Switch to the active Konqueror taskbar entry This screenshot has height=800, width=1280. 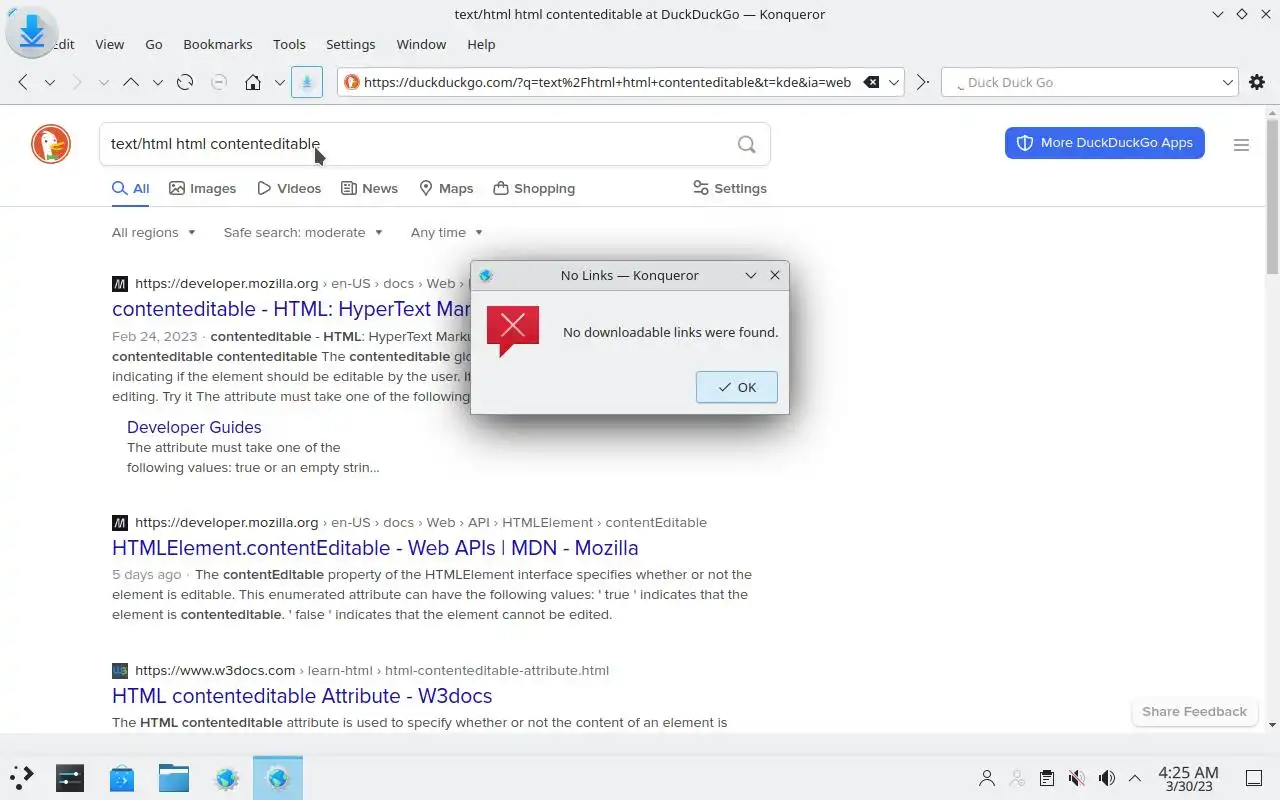[278, 777]
